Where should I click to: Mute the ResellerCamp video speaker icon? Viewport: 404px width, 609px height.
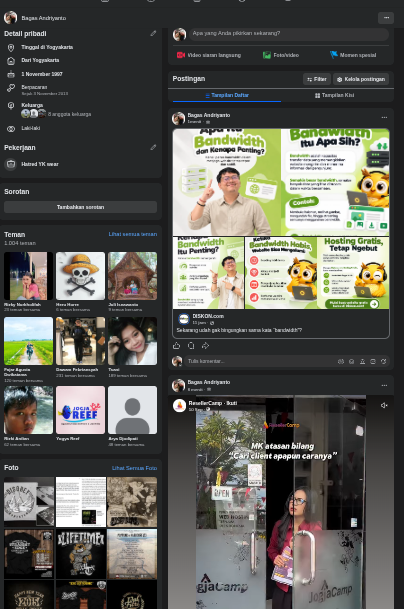point(384,405)
